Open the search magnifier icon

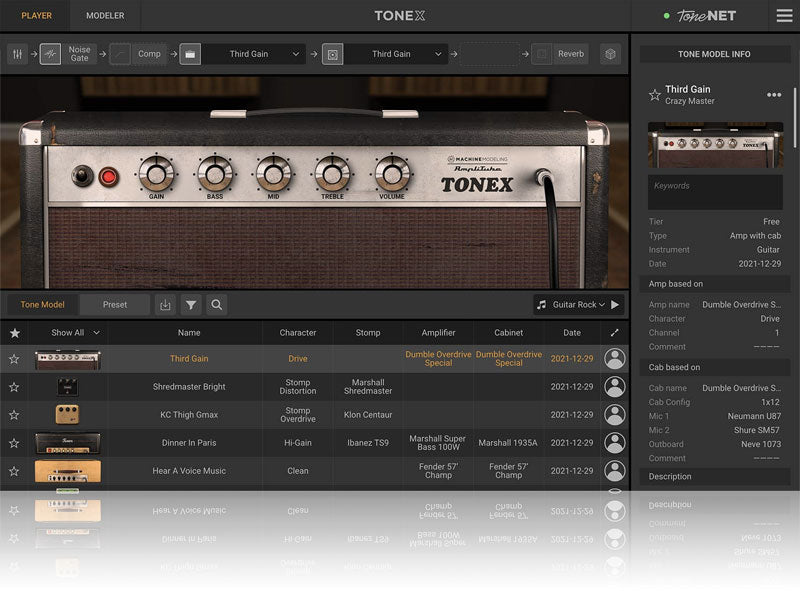pos(216,305)
